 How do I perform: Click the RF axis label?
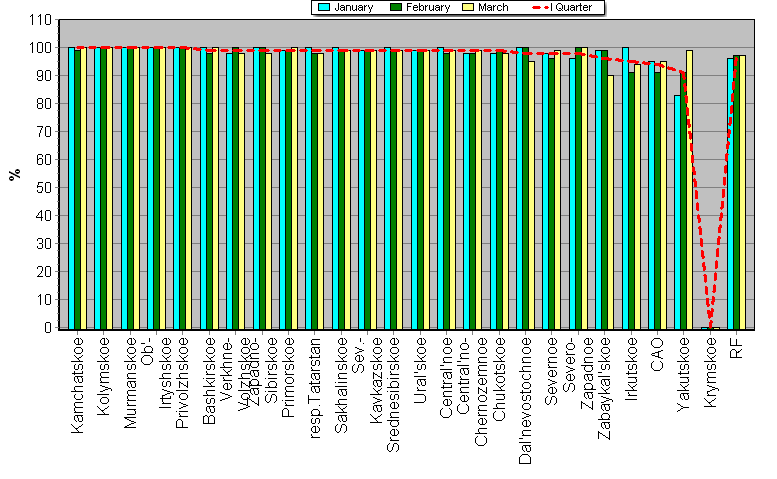[x=736, y=348]
